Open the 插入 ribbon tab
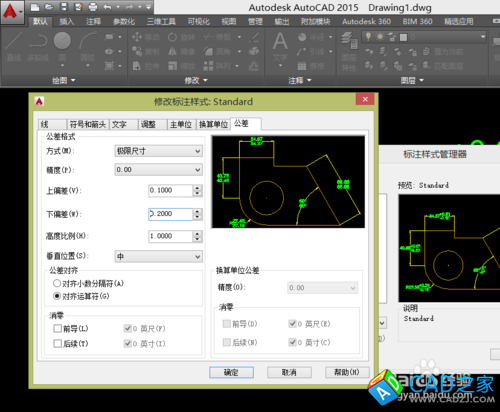Image resolution: width=500 pixels, height=412 pixels. click(x=66, y=22)
